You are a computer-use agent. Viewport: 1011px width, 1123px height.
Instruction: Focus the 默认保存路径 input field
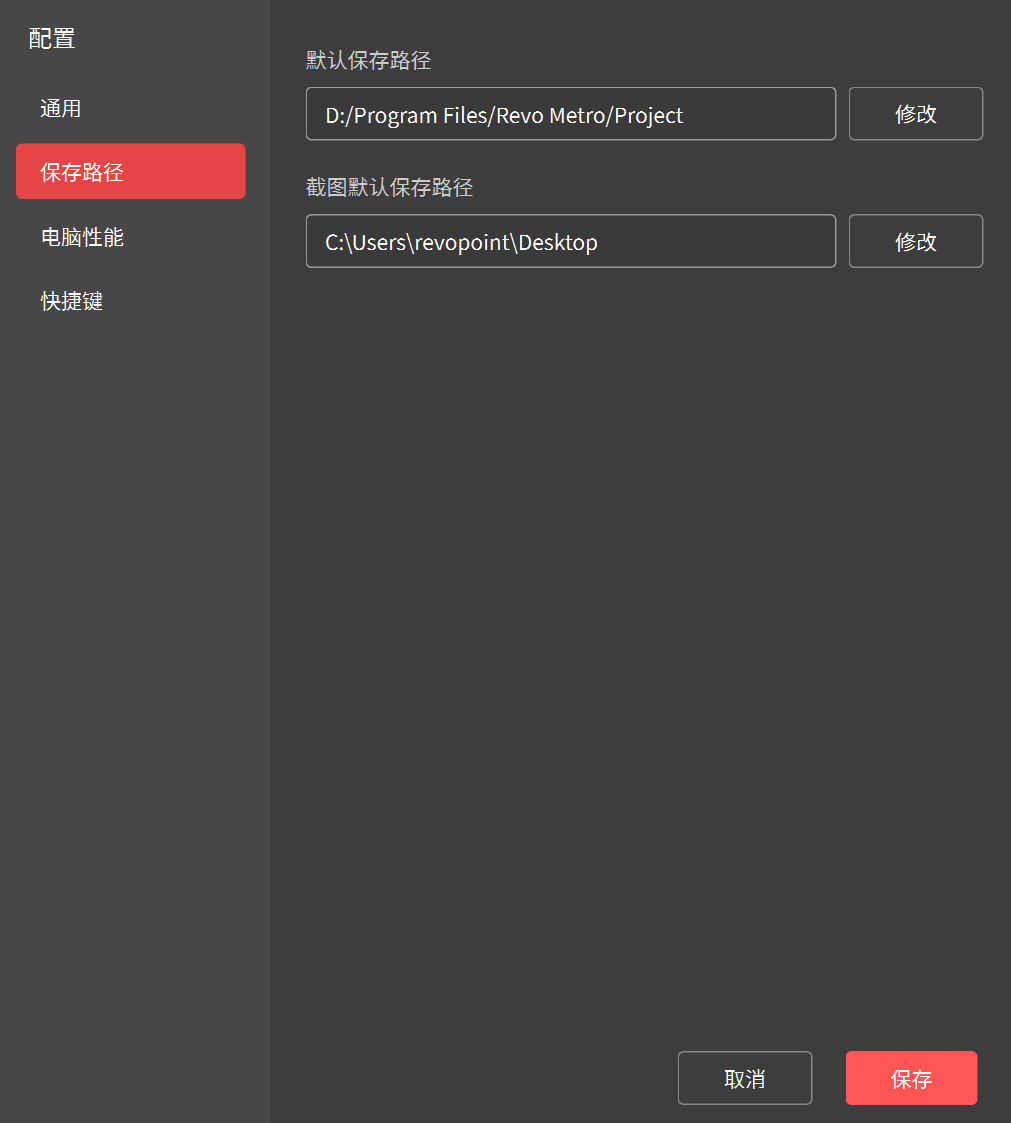[x=760, y=114]
